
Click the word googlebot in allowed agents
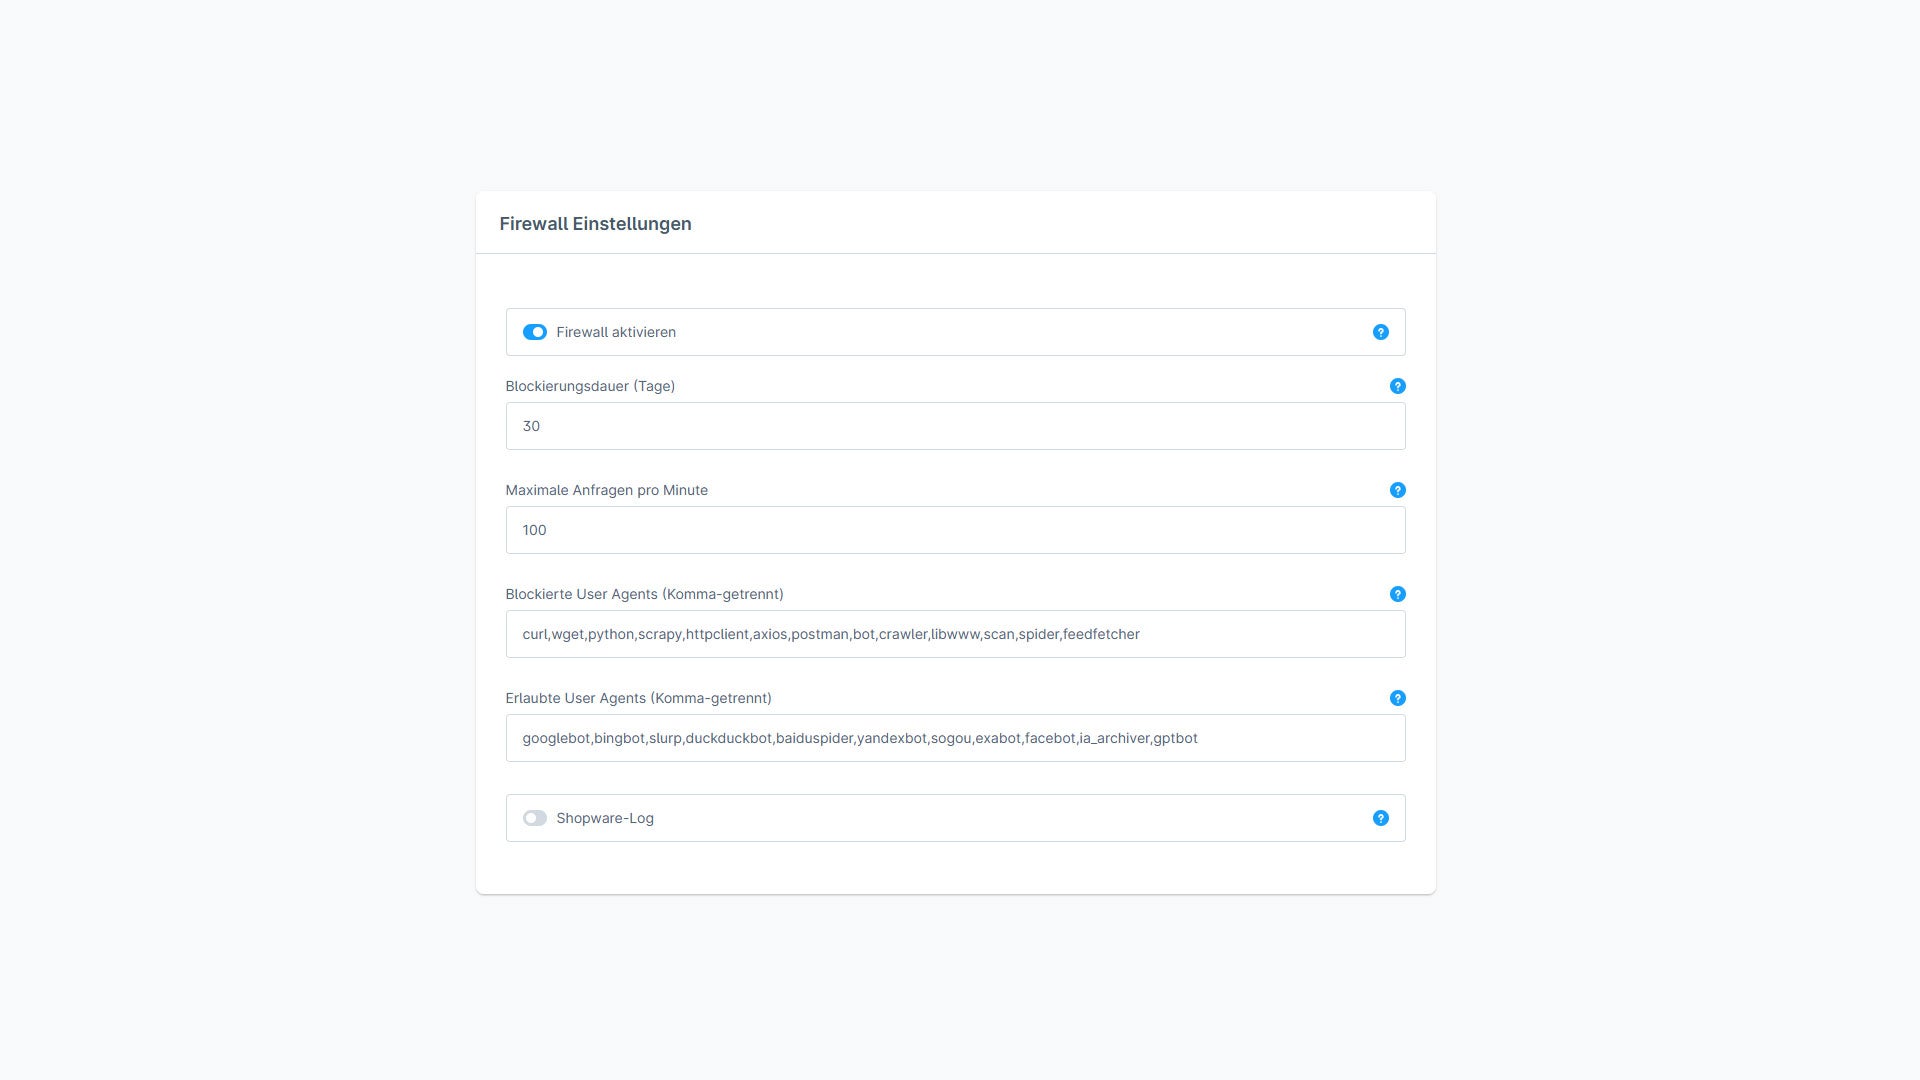click(x=556, y=738)
